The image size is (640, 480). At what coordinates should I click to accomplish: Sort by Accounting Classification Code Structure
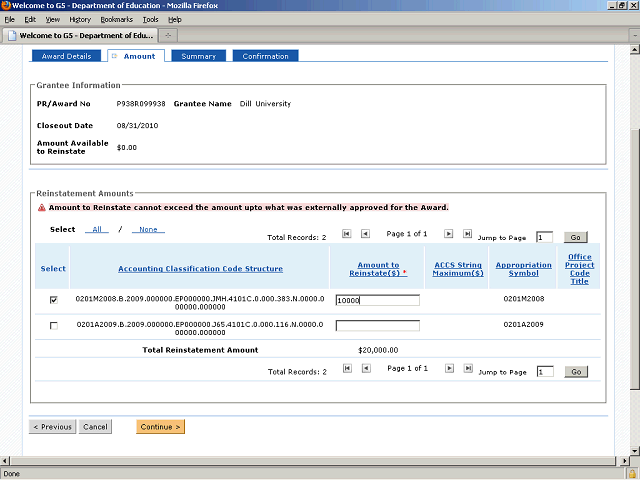point(200,268)
